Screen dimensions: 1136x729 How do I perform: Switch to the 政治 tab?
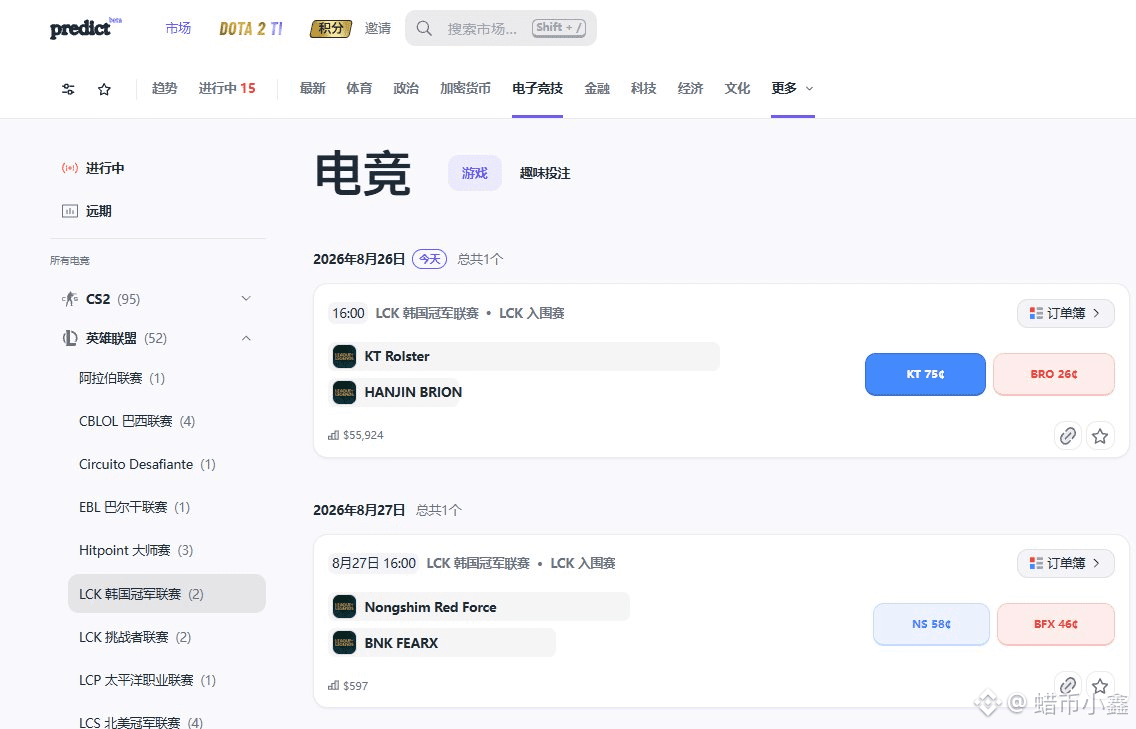point(406,88)
